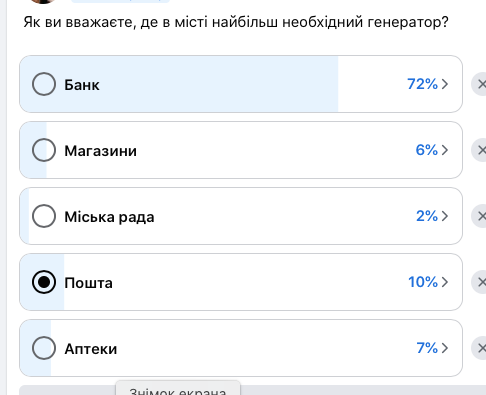Open Магазини voters via chevron arrow
Screen dimensions: 486x395
[445, 150]
